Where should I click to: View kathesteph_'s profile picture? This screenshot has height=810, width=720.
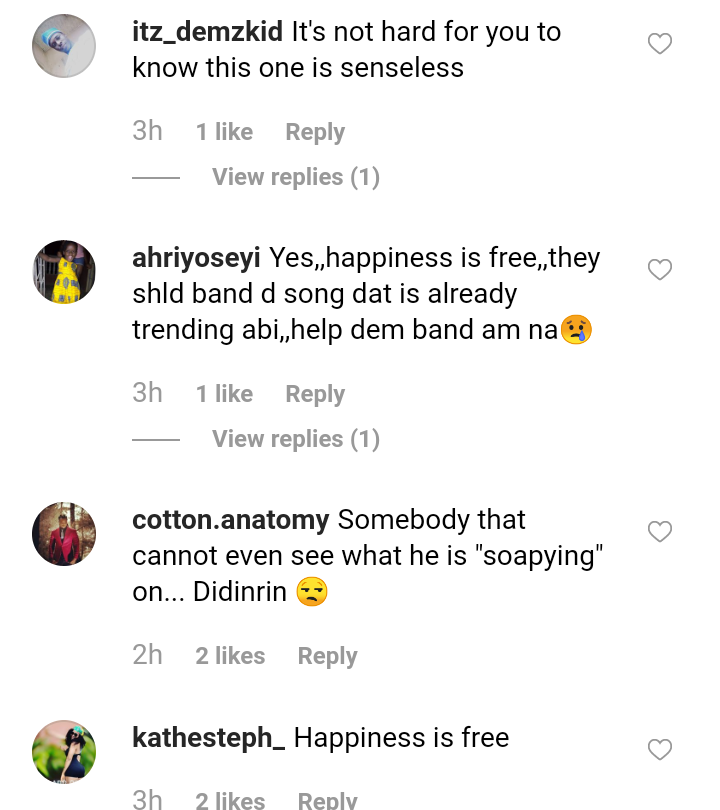tap(64, 751)
